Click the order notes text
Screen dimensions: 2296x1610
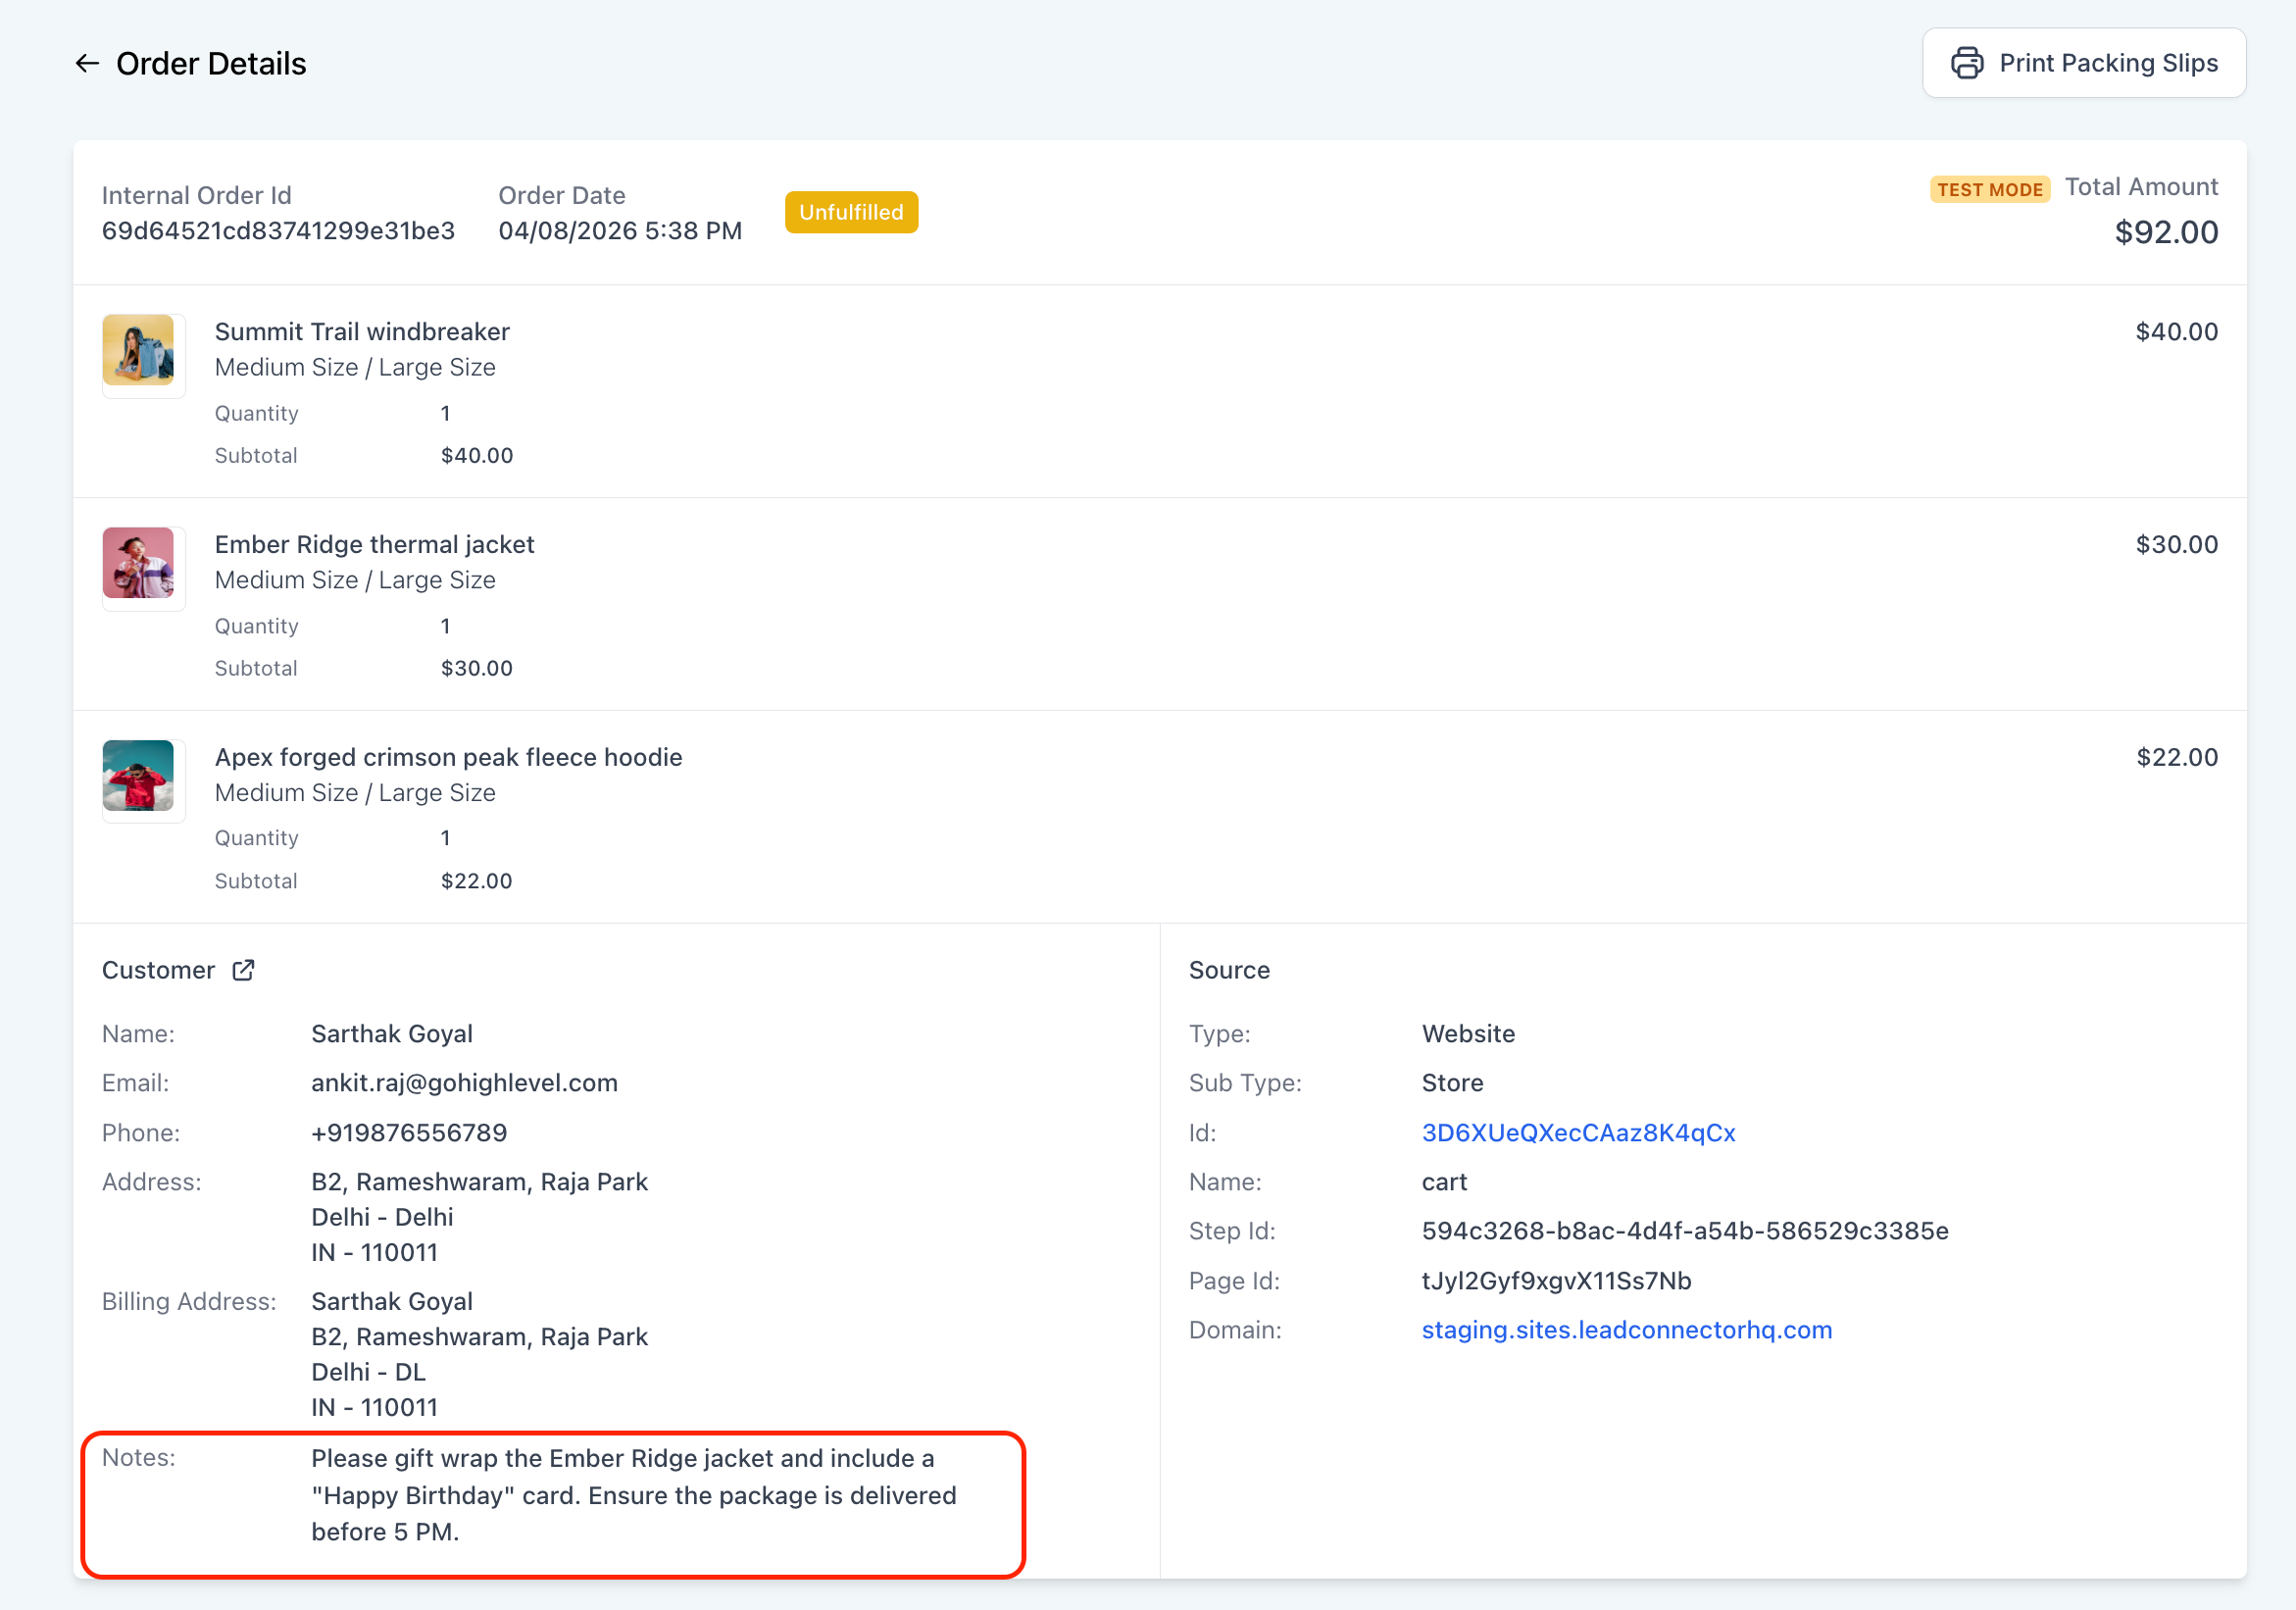633,1494
